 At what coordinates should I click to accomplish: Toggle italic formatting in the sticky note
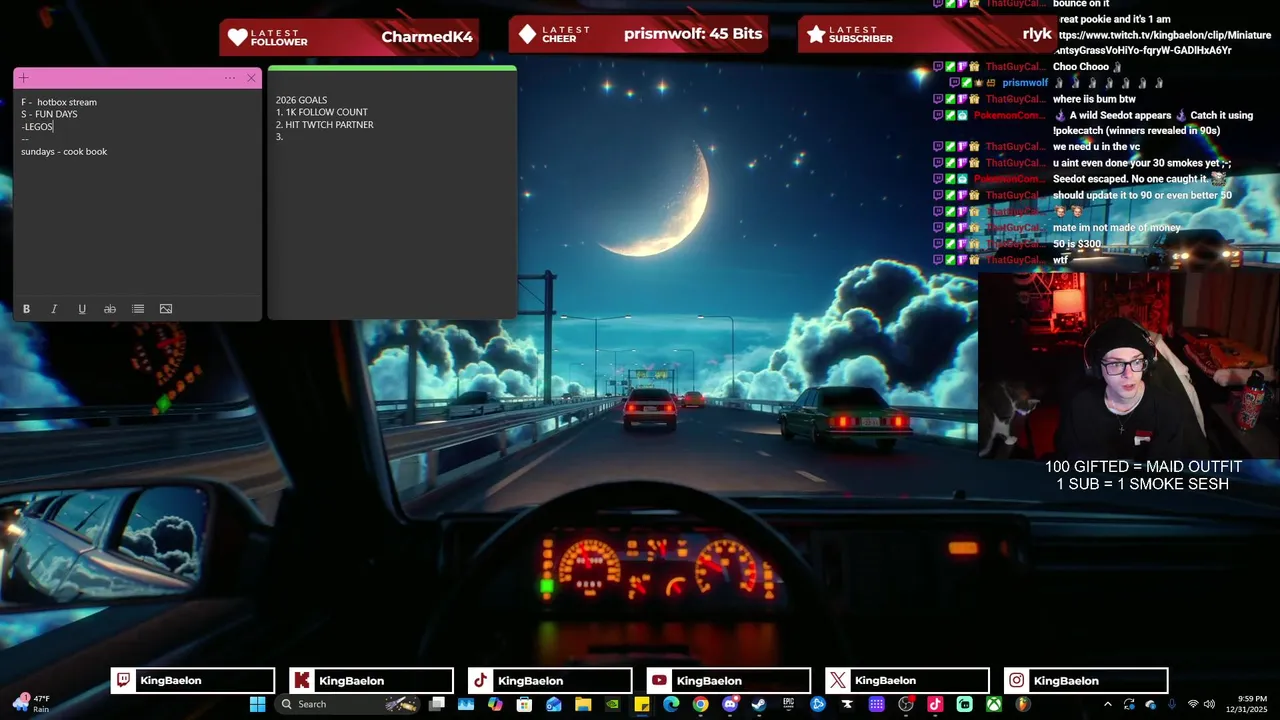pyautogui.click(x=54, y=309)
